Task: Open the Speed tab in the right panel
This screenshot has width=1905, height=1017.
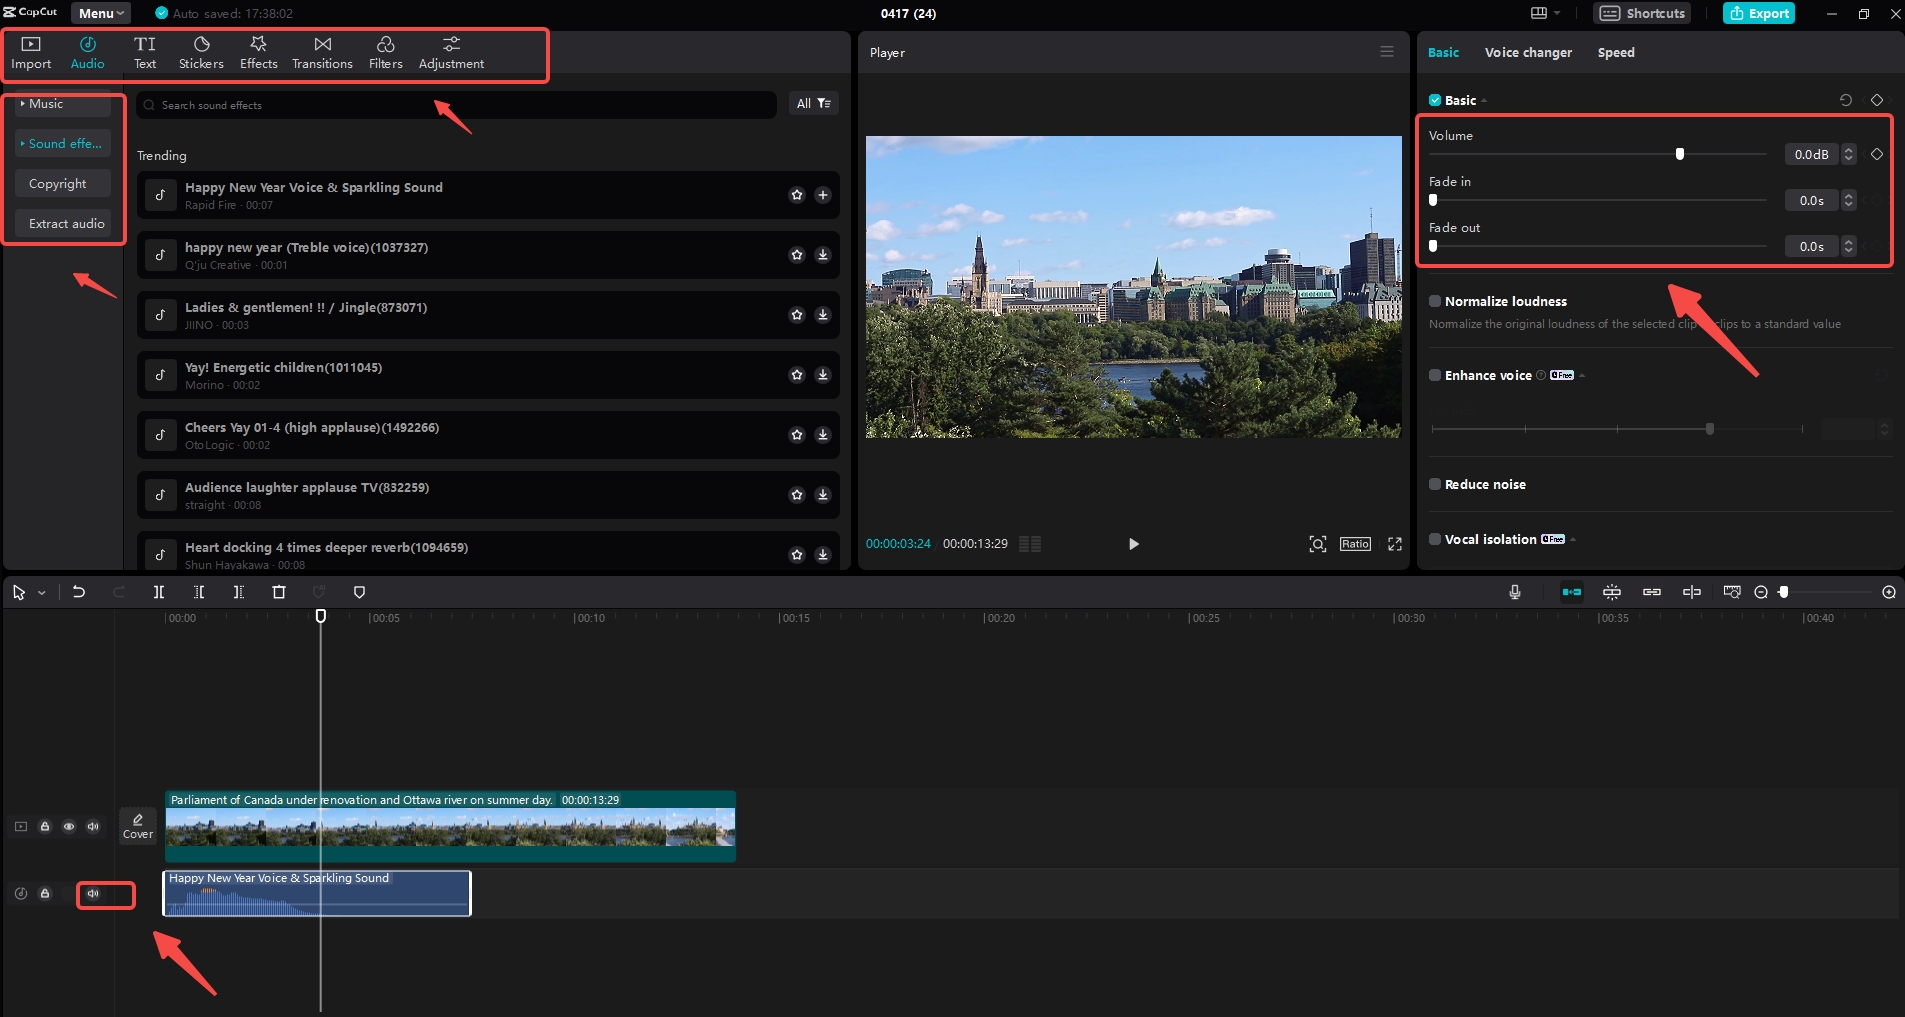Action: pos(1614,52)
